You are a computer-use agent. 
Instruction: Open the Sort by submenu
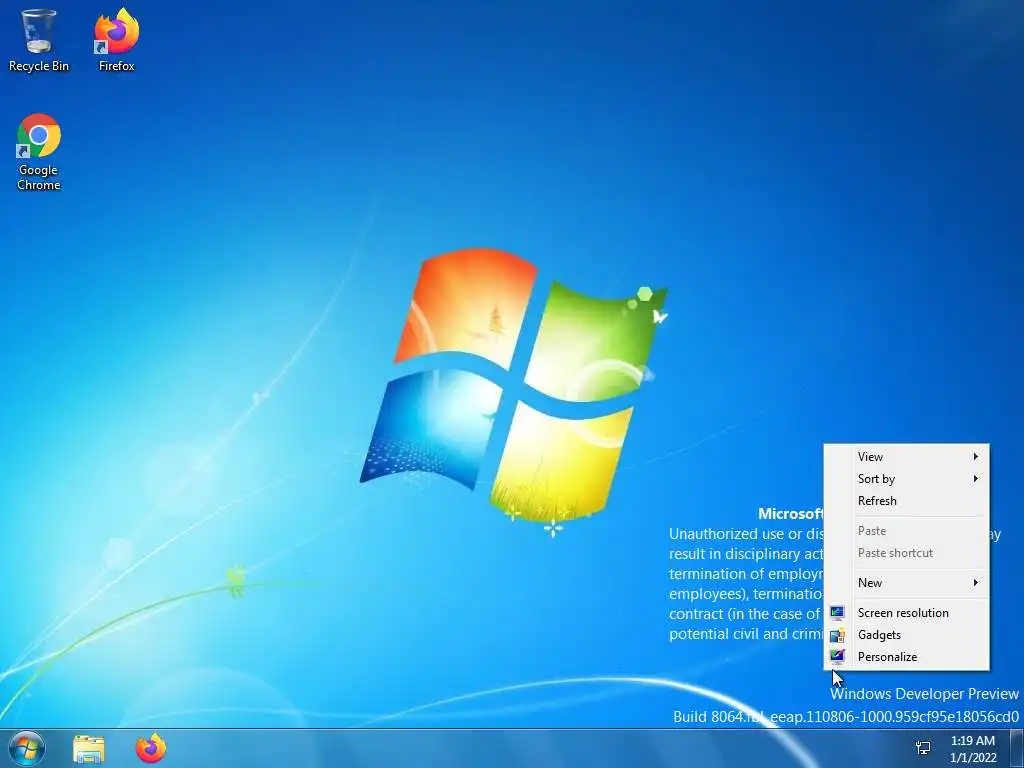coord(906,479)
